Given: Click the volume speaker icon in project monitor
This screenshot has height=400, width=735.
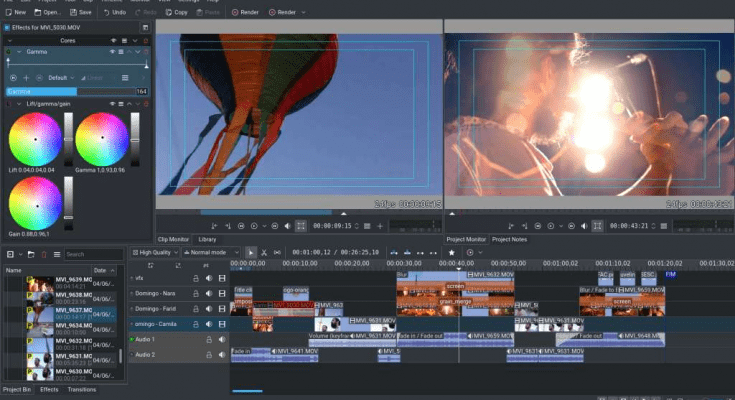Looking at the screenshot, I should click(x=584, y=226).
